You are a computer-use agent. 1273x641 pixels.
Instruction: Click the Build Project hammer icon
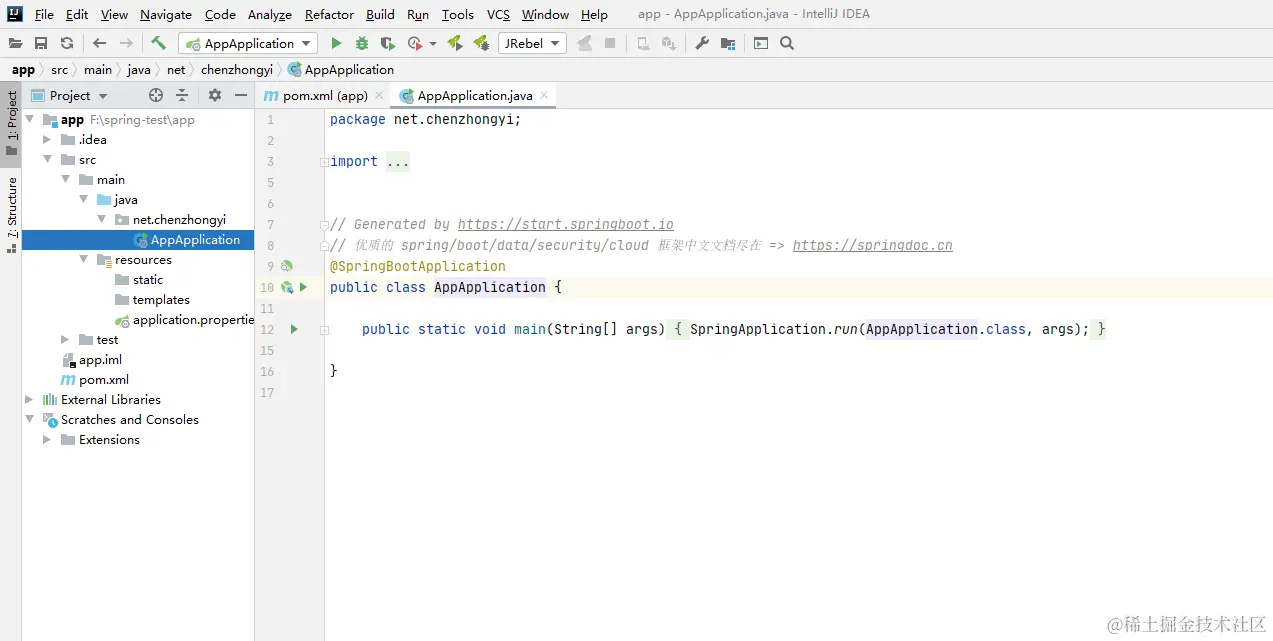tap(159, 43)
